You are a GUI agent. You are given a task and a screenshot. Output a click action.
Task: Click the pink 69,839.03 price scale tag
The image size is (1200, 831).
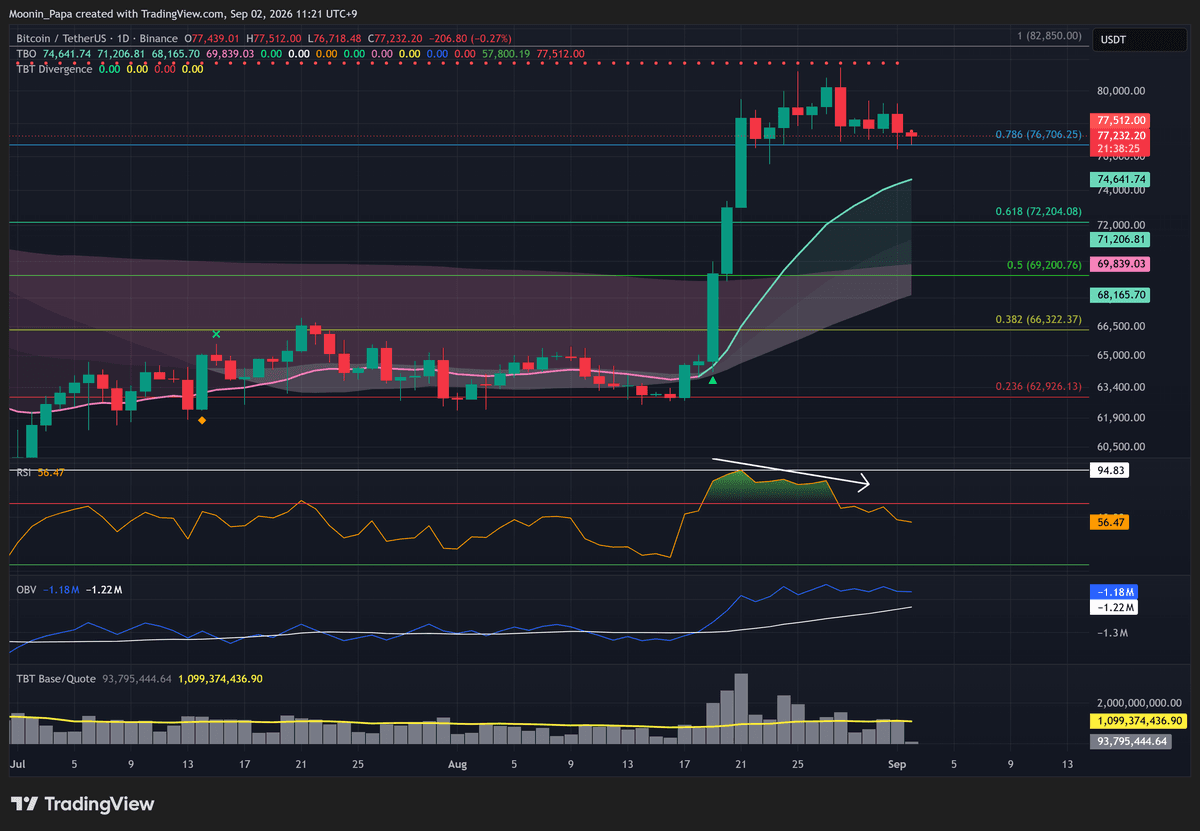tap(1121, 264)
